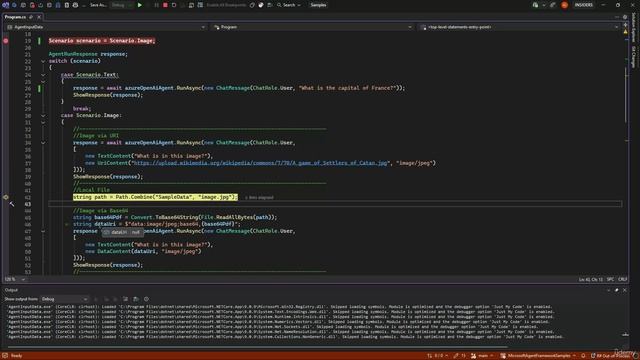Open the AgentInputData project dropdown
This screenshot has height=360, width=640.
(x=106, y=27)
